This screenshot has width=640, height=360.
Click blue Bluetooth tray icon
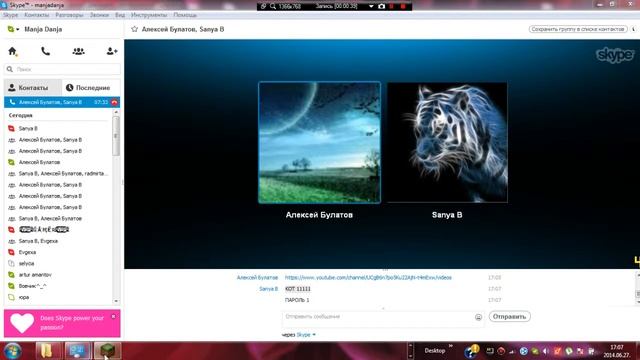click(x=523, y=351)
